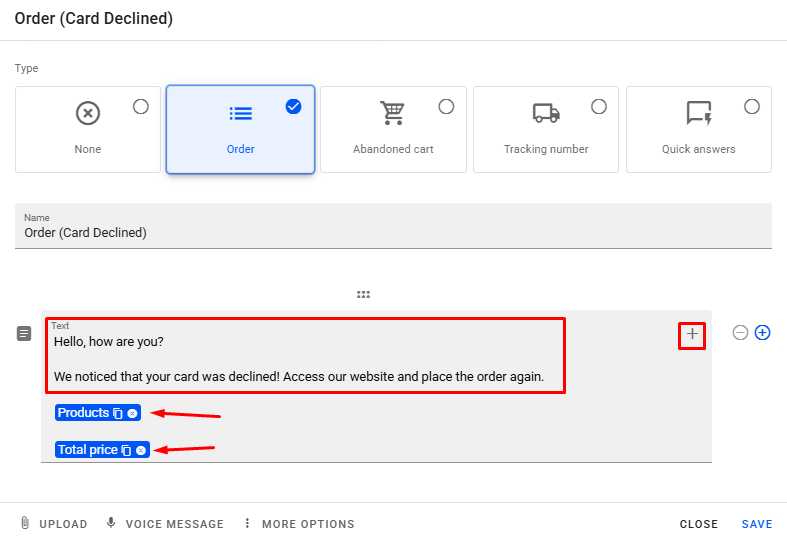Click the Upload attachment button
This screenshot has width=787, height=540.
(x=54, y=524)
